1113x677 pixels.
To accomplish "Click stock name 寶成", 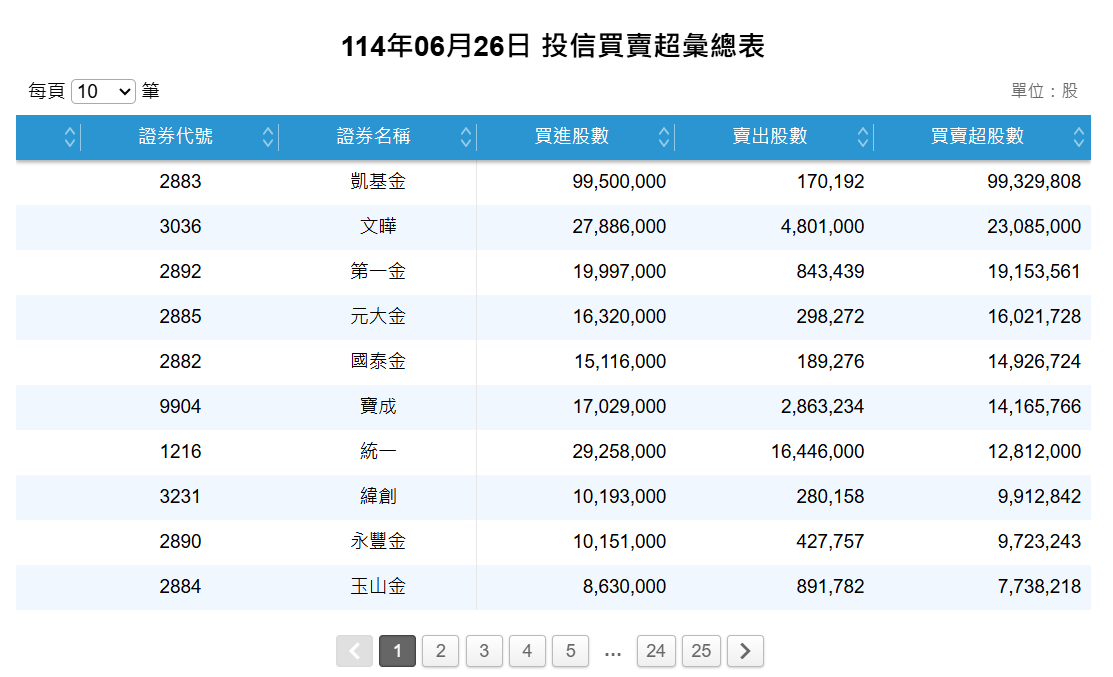I will (378, 407).
